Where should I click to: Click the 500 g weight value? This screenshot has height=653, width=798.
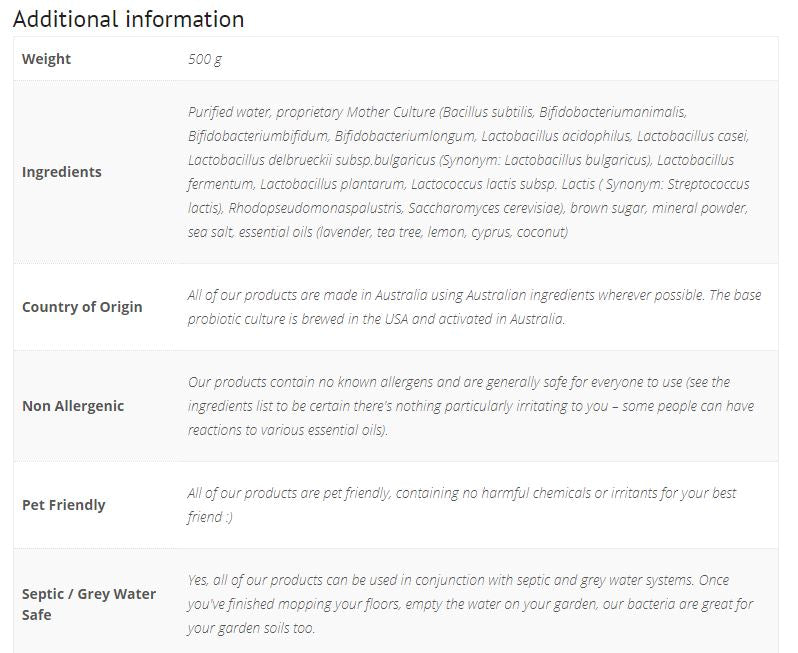click(x=205, y=59)
